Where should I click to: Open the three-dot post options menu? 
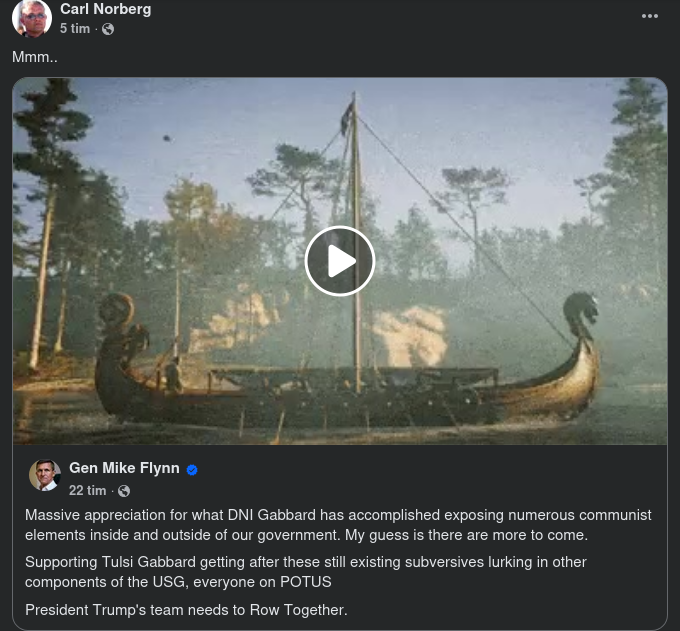tap(649, 16)
